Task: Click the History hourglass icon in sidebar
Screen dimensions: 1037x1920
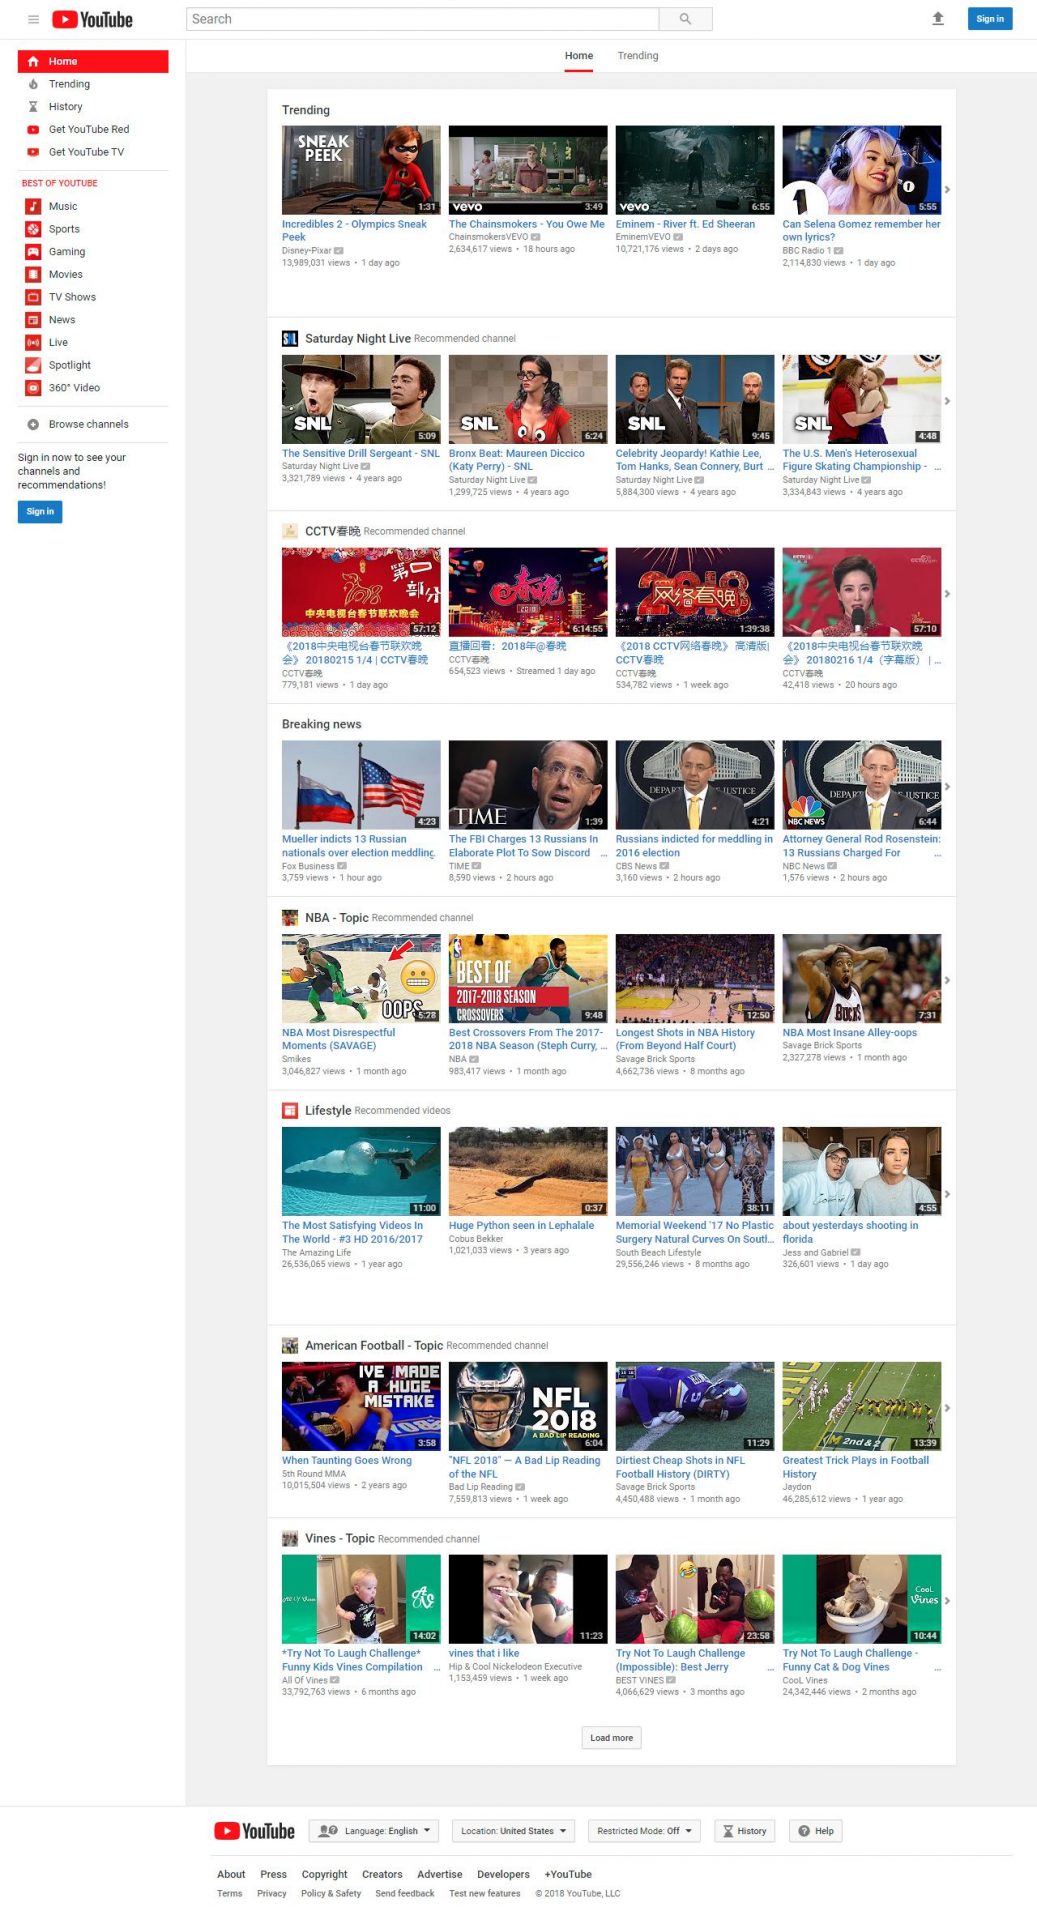Action: coord(33,107)
